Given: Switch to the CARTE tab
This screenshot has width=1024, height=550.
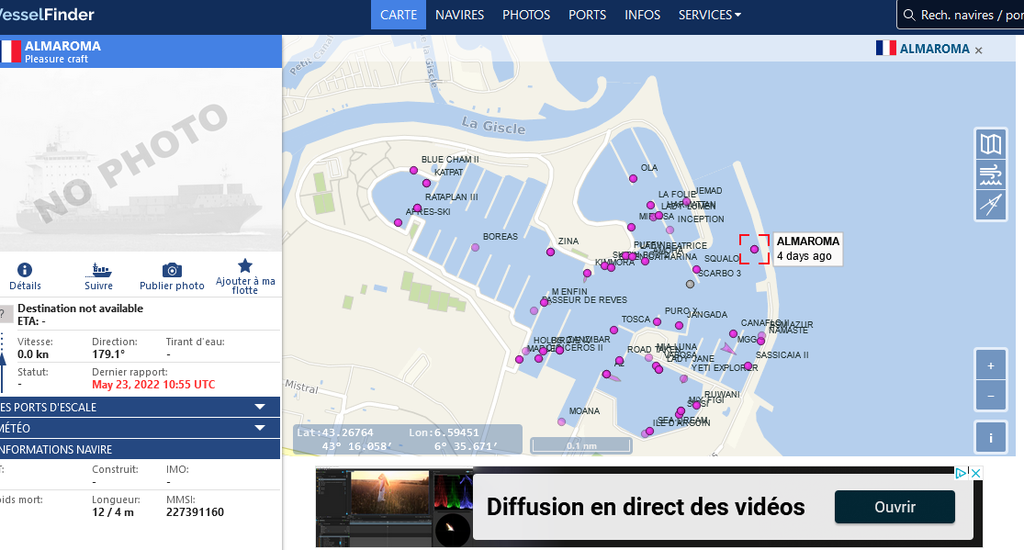Looking at the screenshot, I should point(398,14).
